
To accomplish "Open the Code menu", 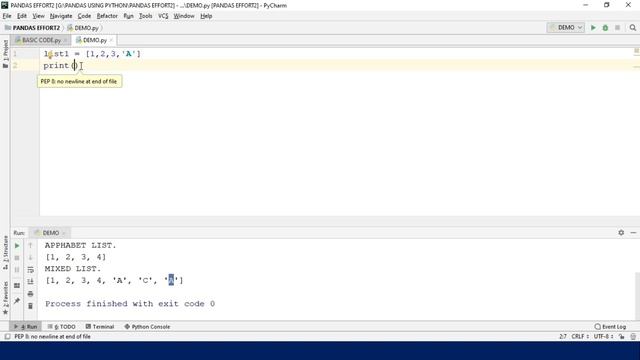I will [84, 16].
